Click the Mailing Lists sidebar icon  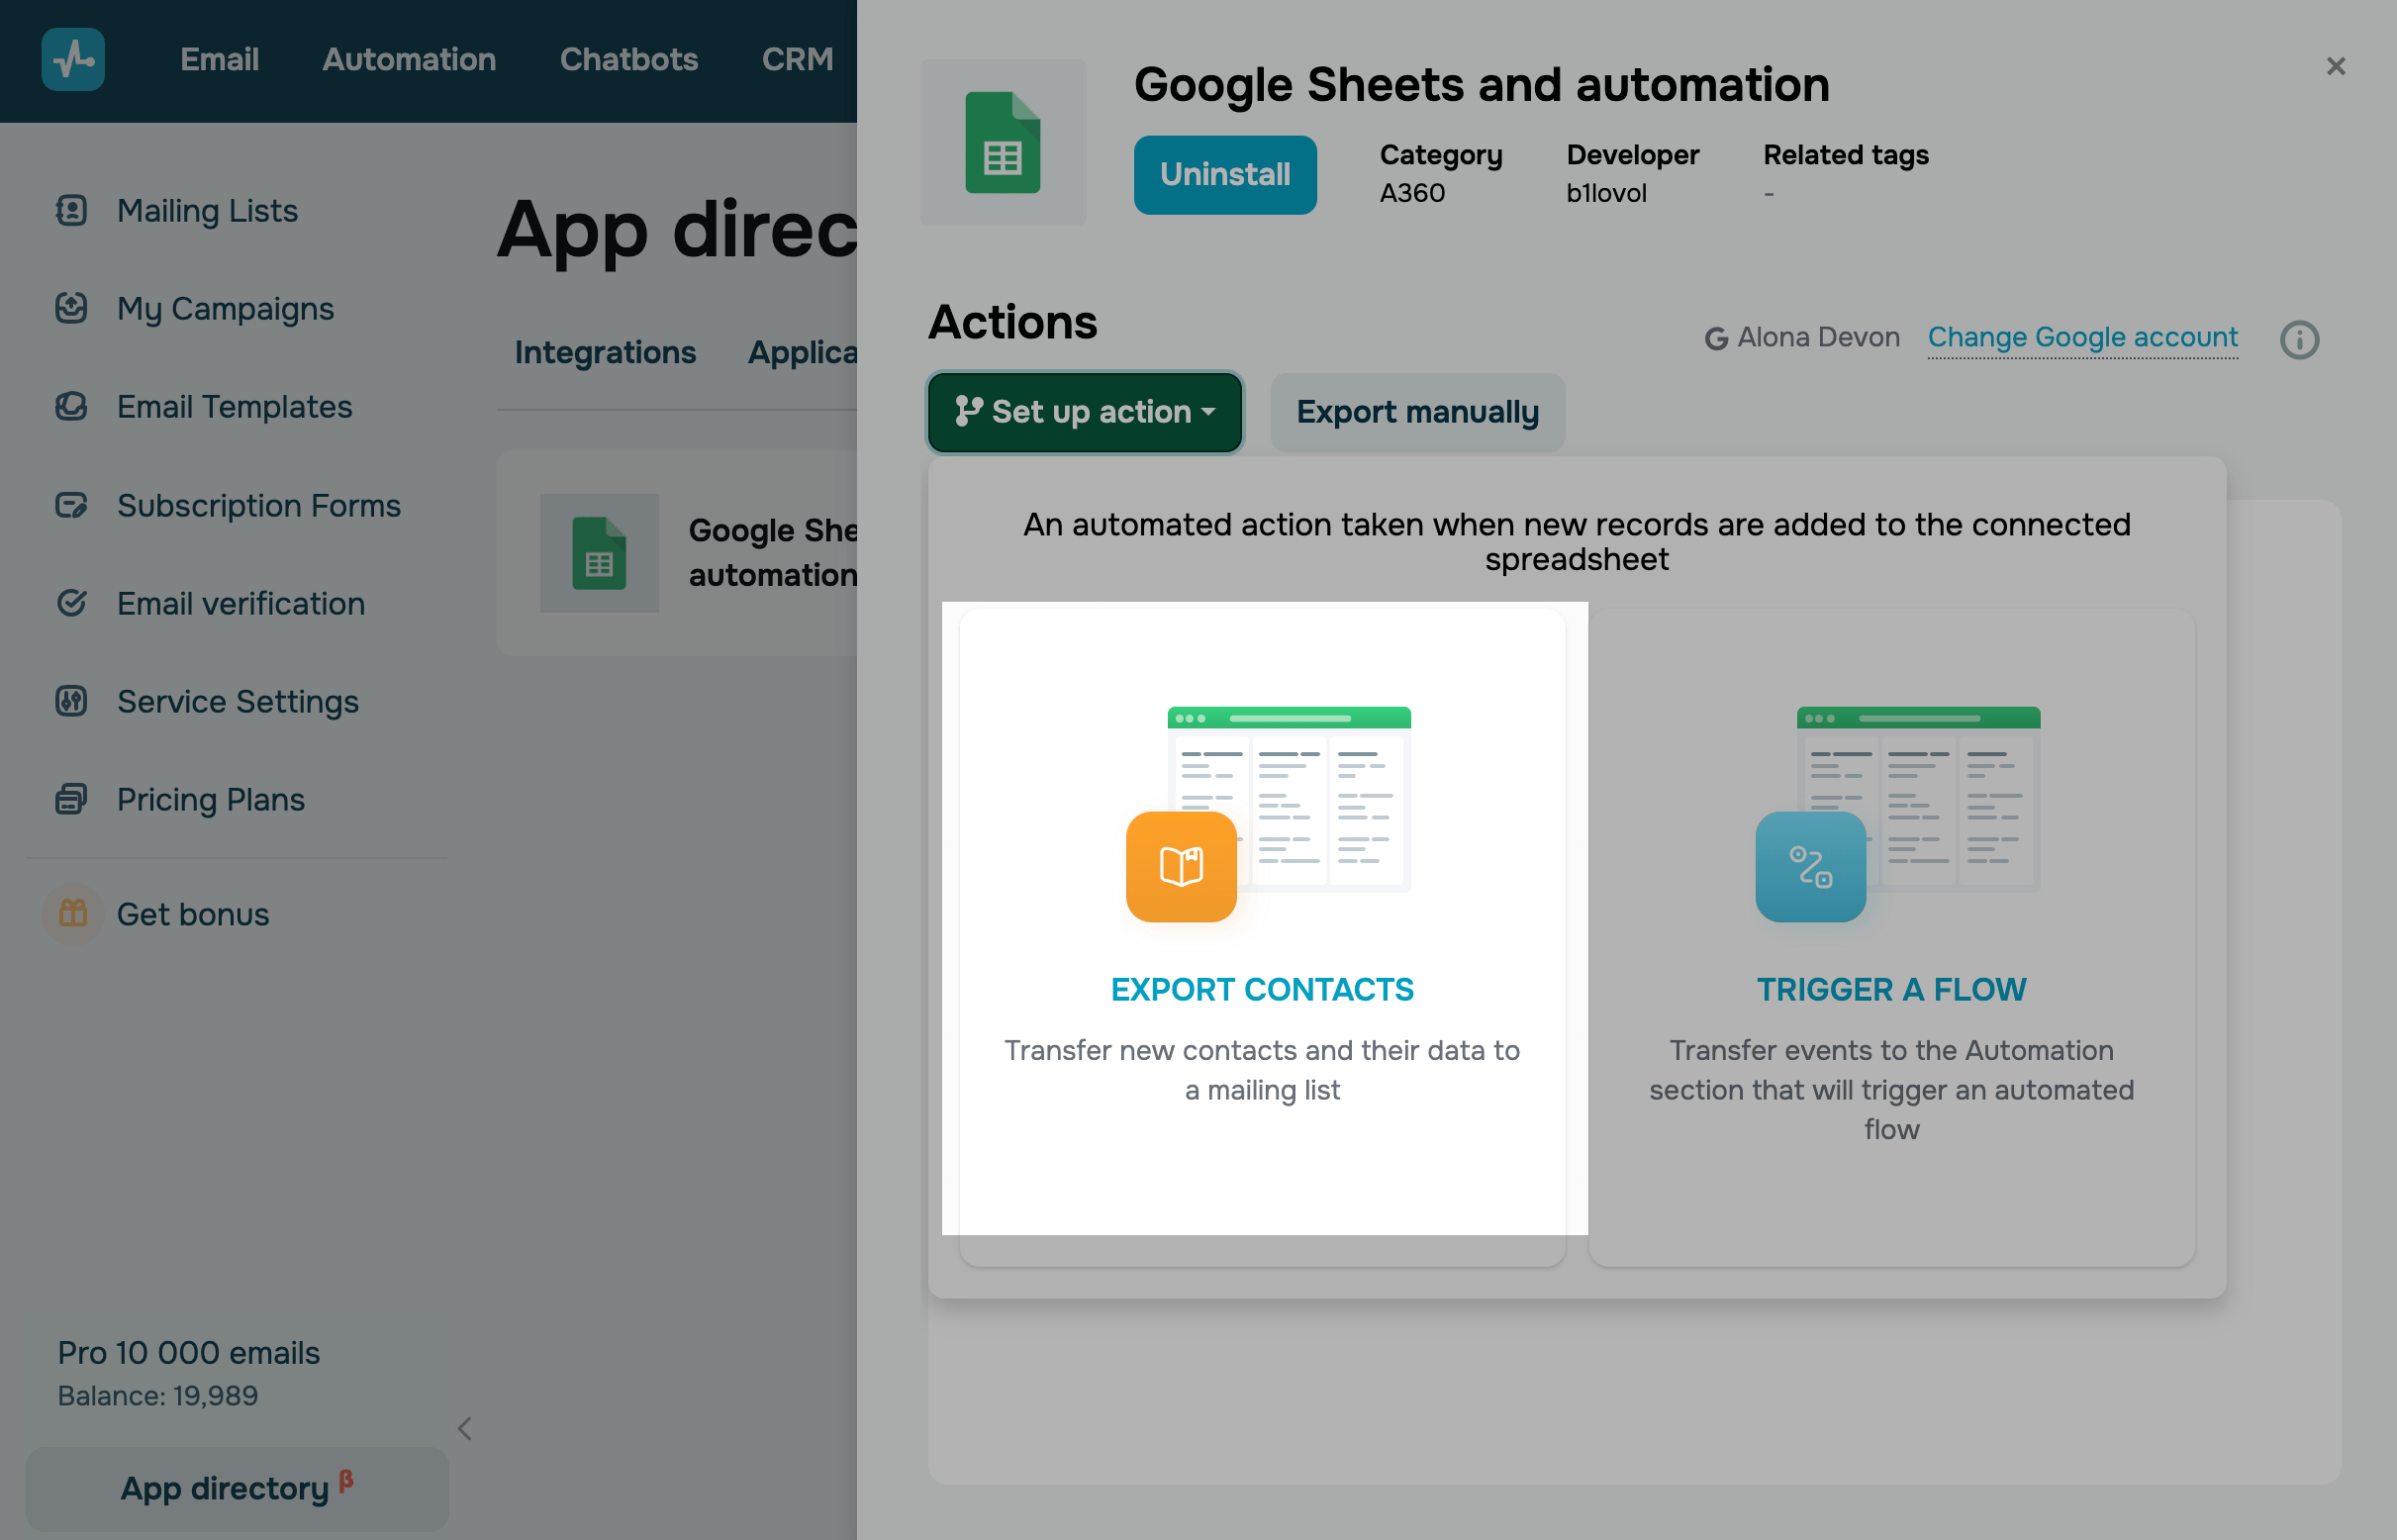coord(71,211)
